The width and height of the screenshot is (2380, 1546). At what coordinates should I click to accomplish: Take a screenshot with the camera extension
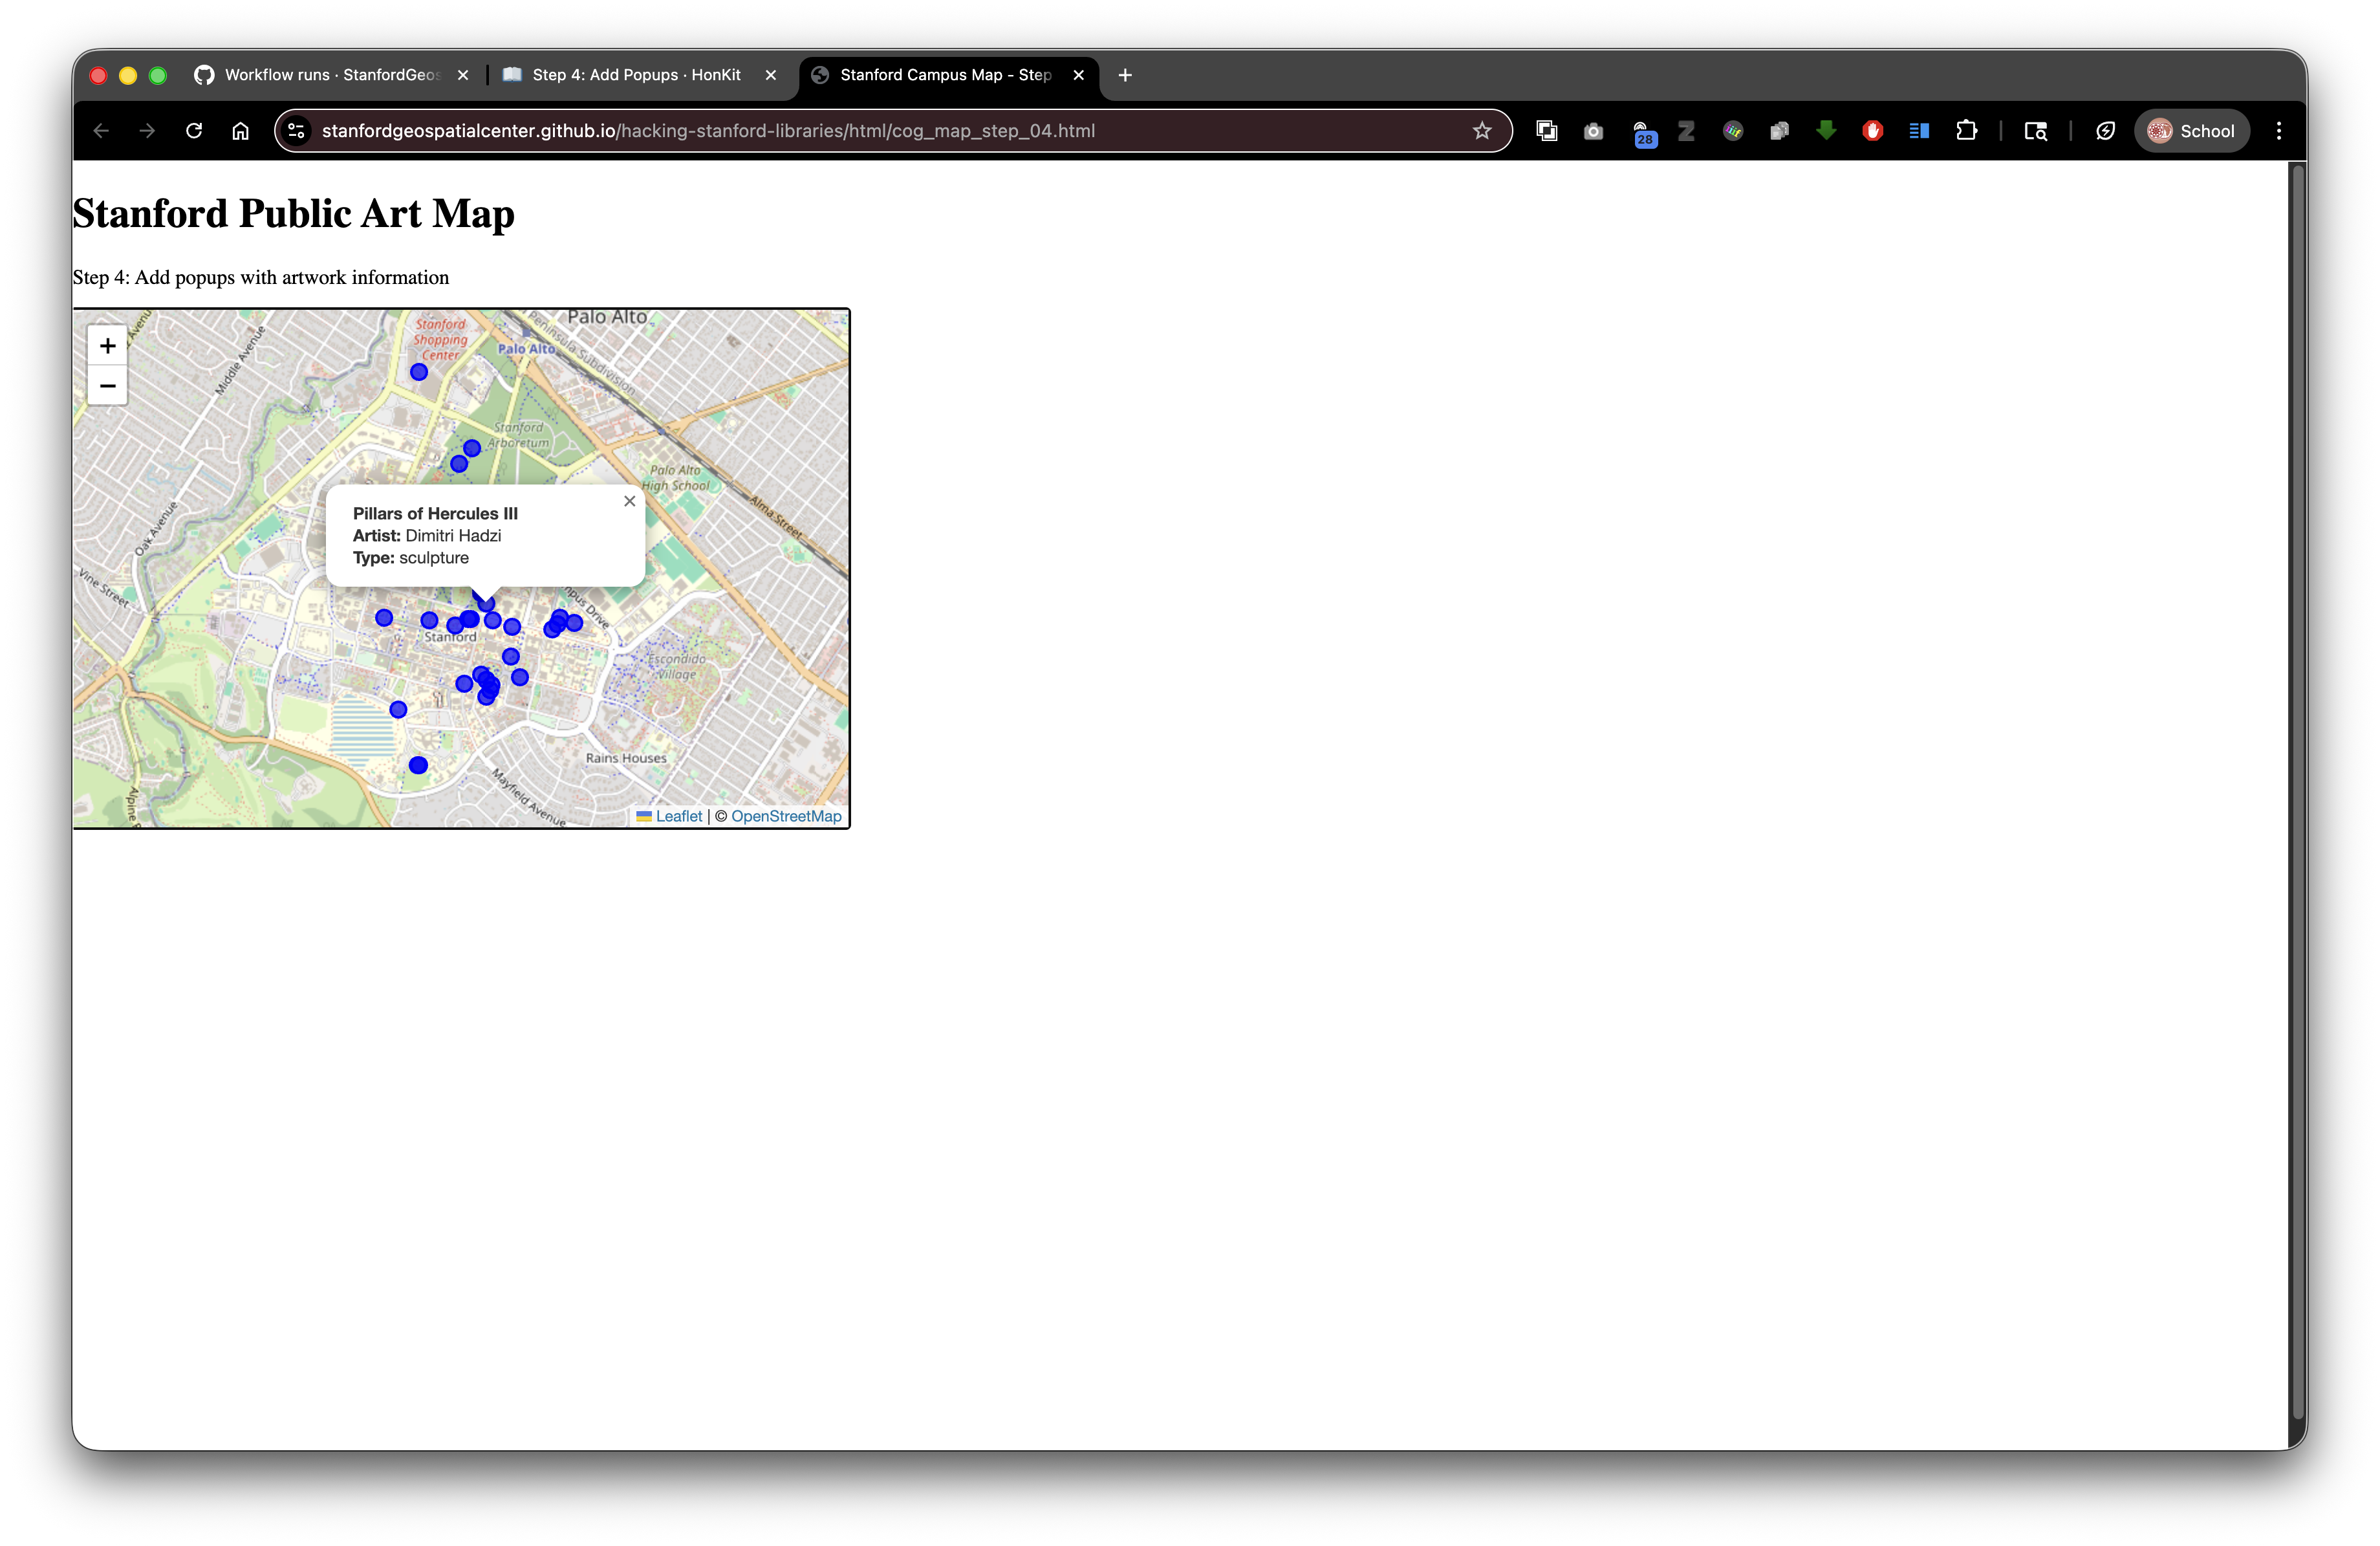pos(1593,130)
